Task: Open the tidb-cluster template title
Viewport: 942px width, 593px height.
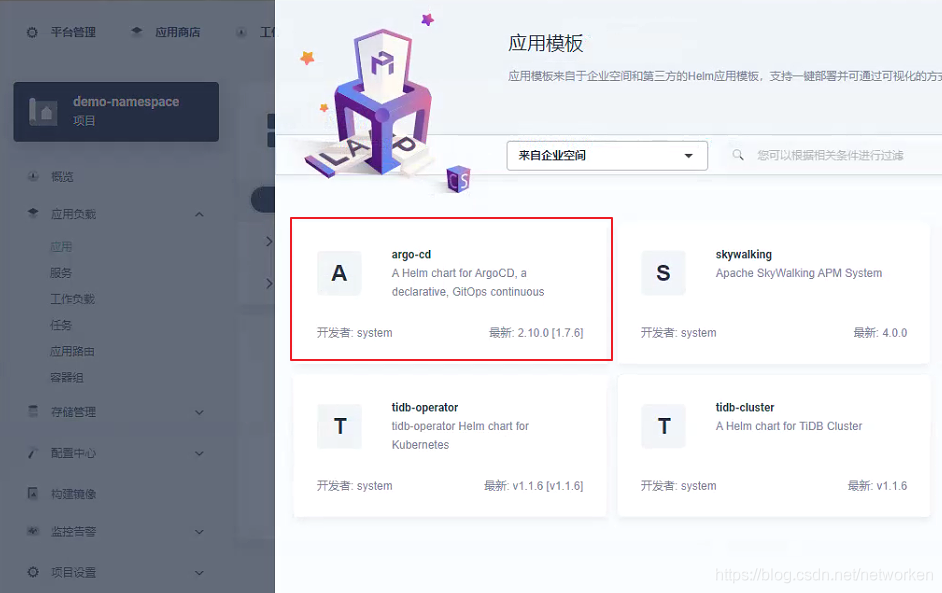Action: tap(745, 407)
